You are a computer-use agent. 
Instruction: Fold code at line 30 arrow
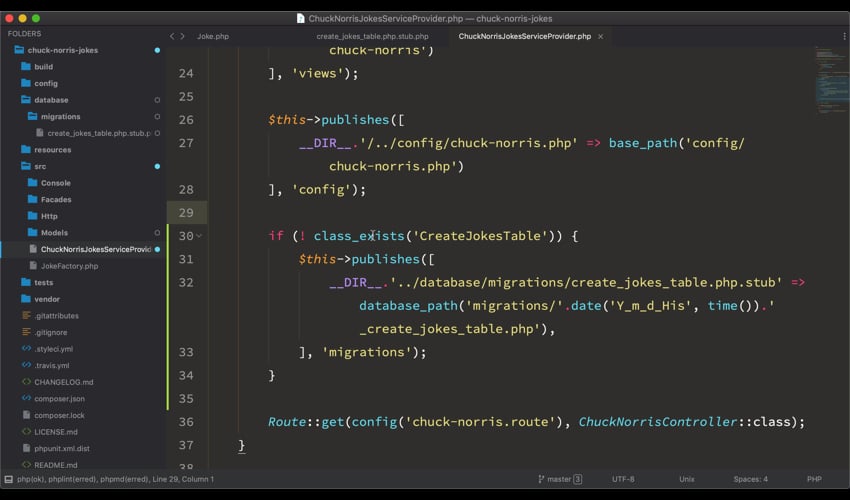click(x=199, y=236)
